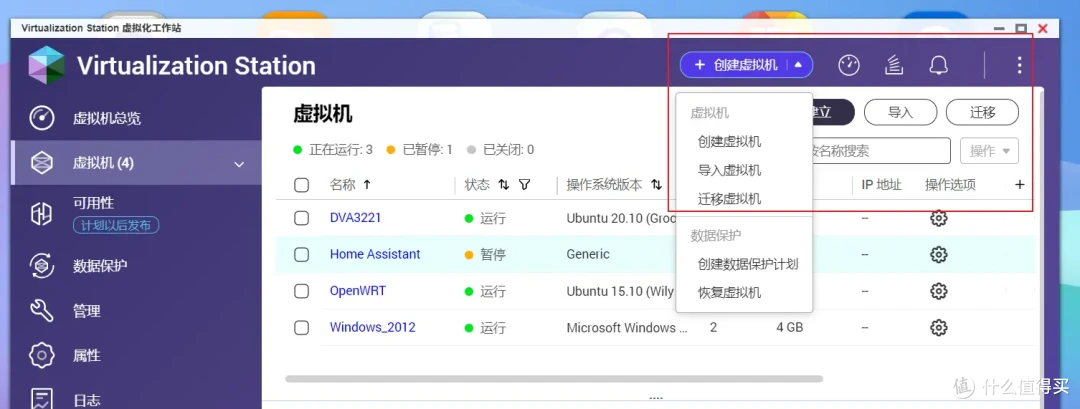Click the logs sidebar icon
This screenshot has width=1080, height=409.
pyautogui.click(x=42, y=399)
